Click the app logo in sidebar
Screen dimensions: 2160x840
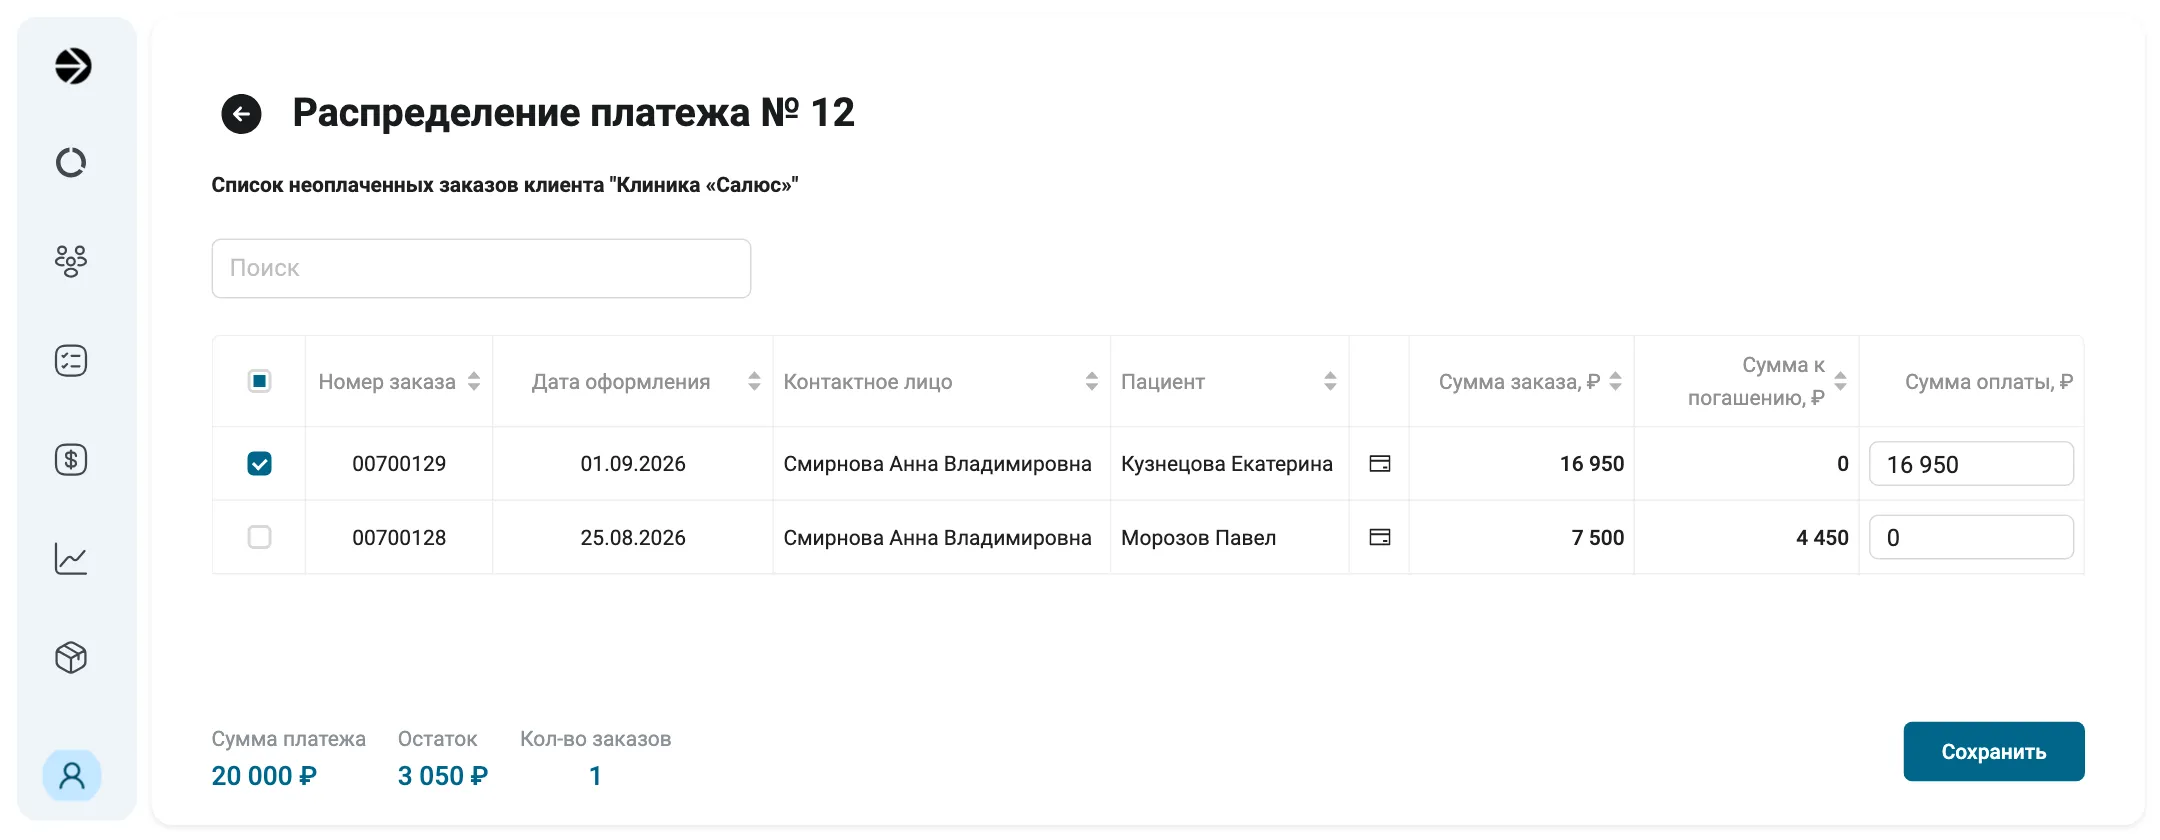click(72, 66)
